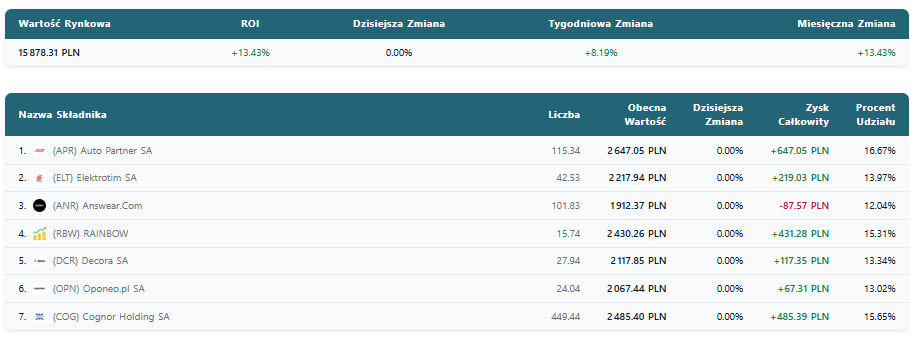911x362 pixels.
Task: Click the Decora SA company logo
Action: [40, 261]
